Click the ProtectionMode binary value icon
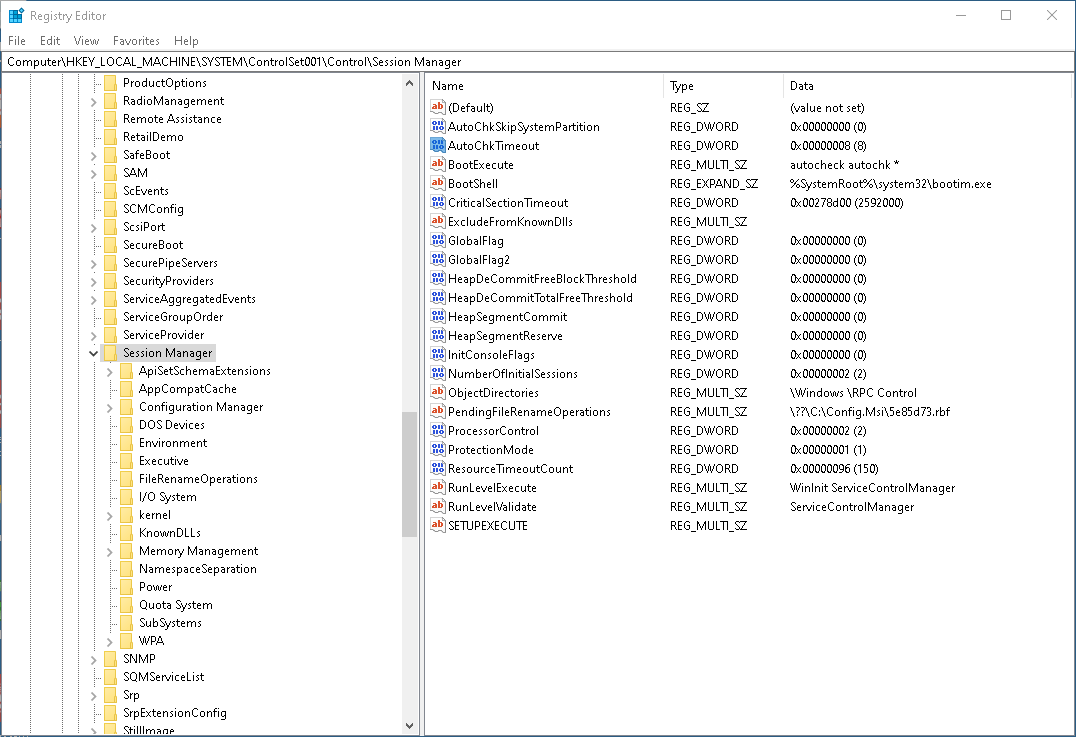The width and height of the screenshot is (1076, 737). click(437, 450)
